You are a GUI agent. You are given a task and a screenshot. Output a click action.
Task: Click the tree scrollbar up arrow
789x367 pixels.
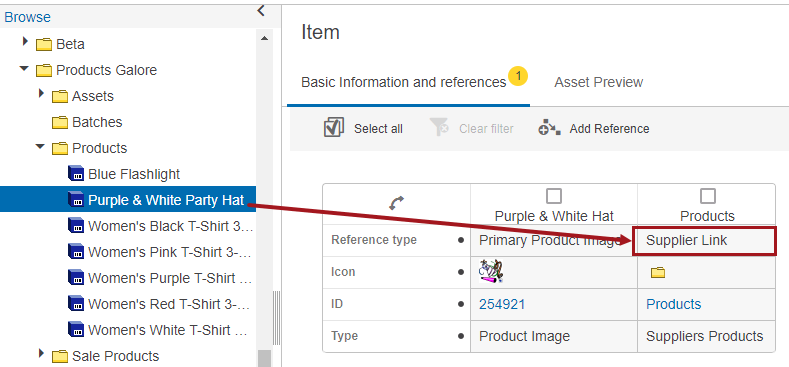click(265, 38)
